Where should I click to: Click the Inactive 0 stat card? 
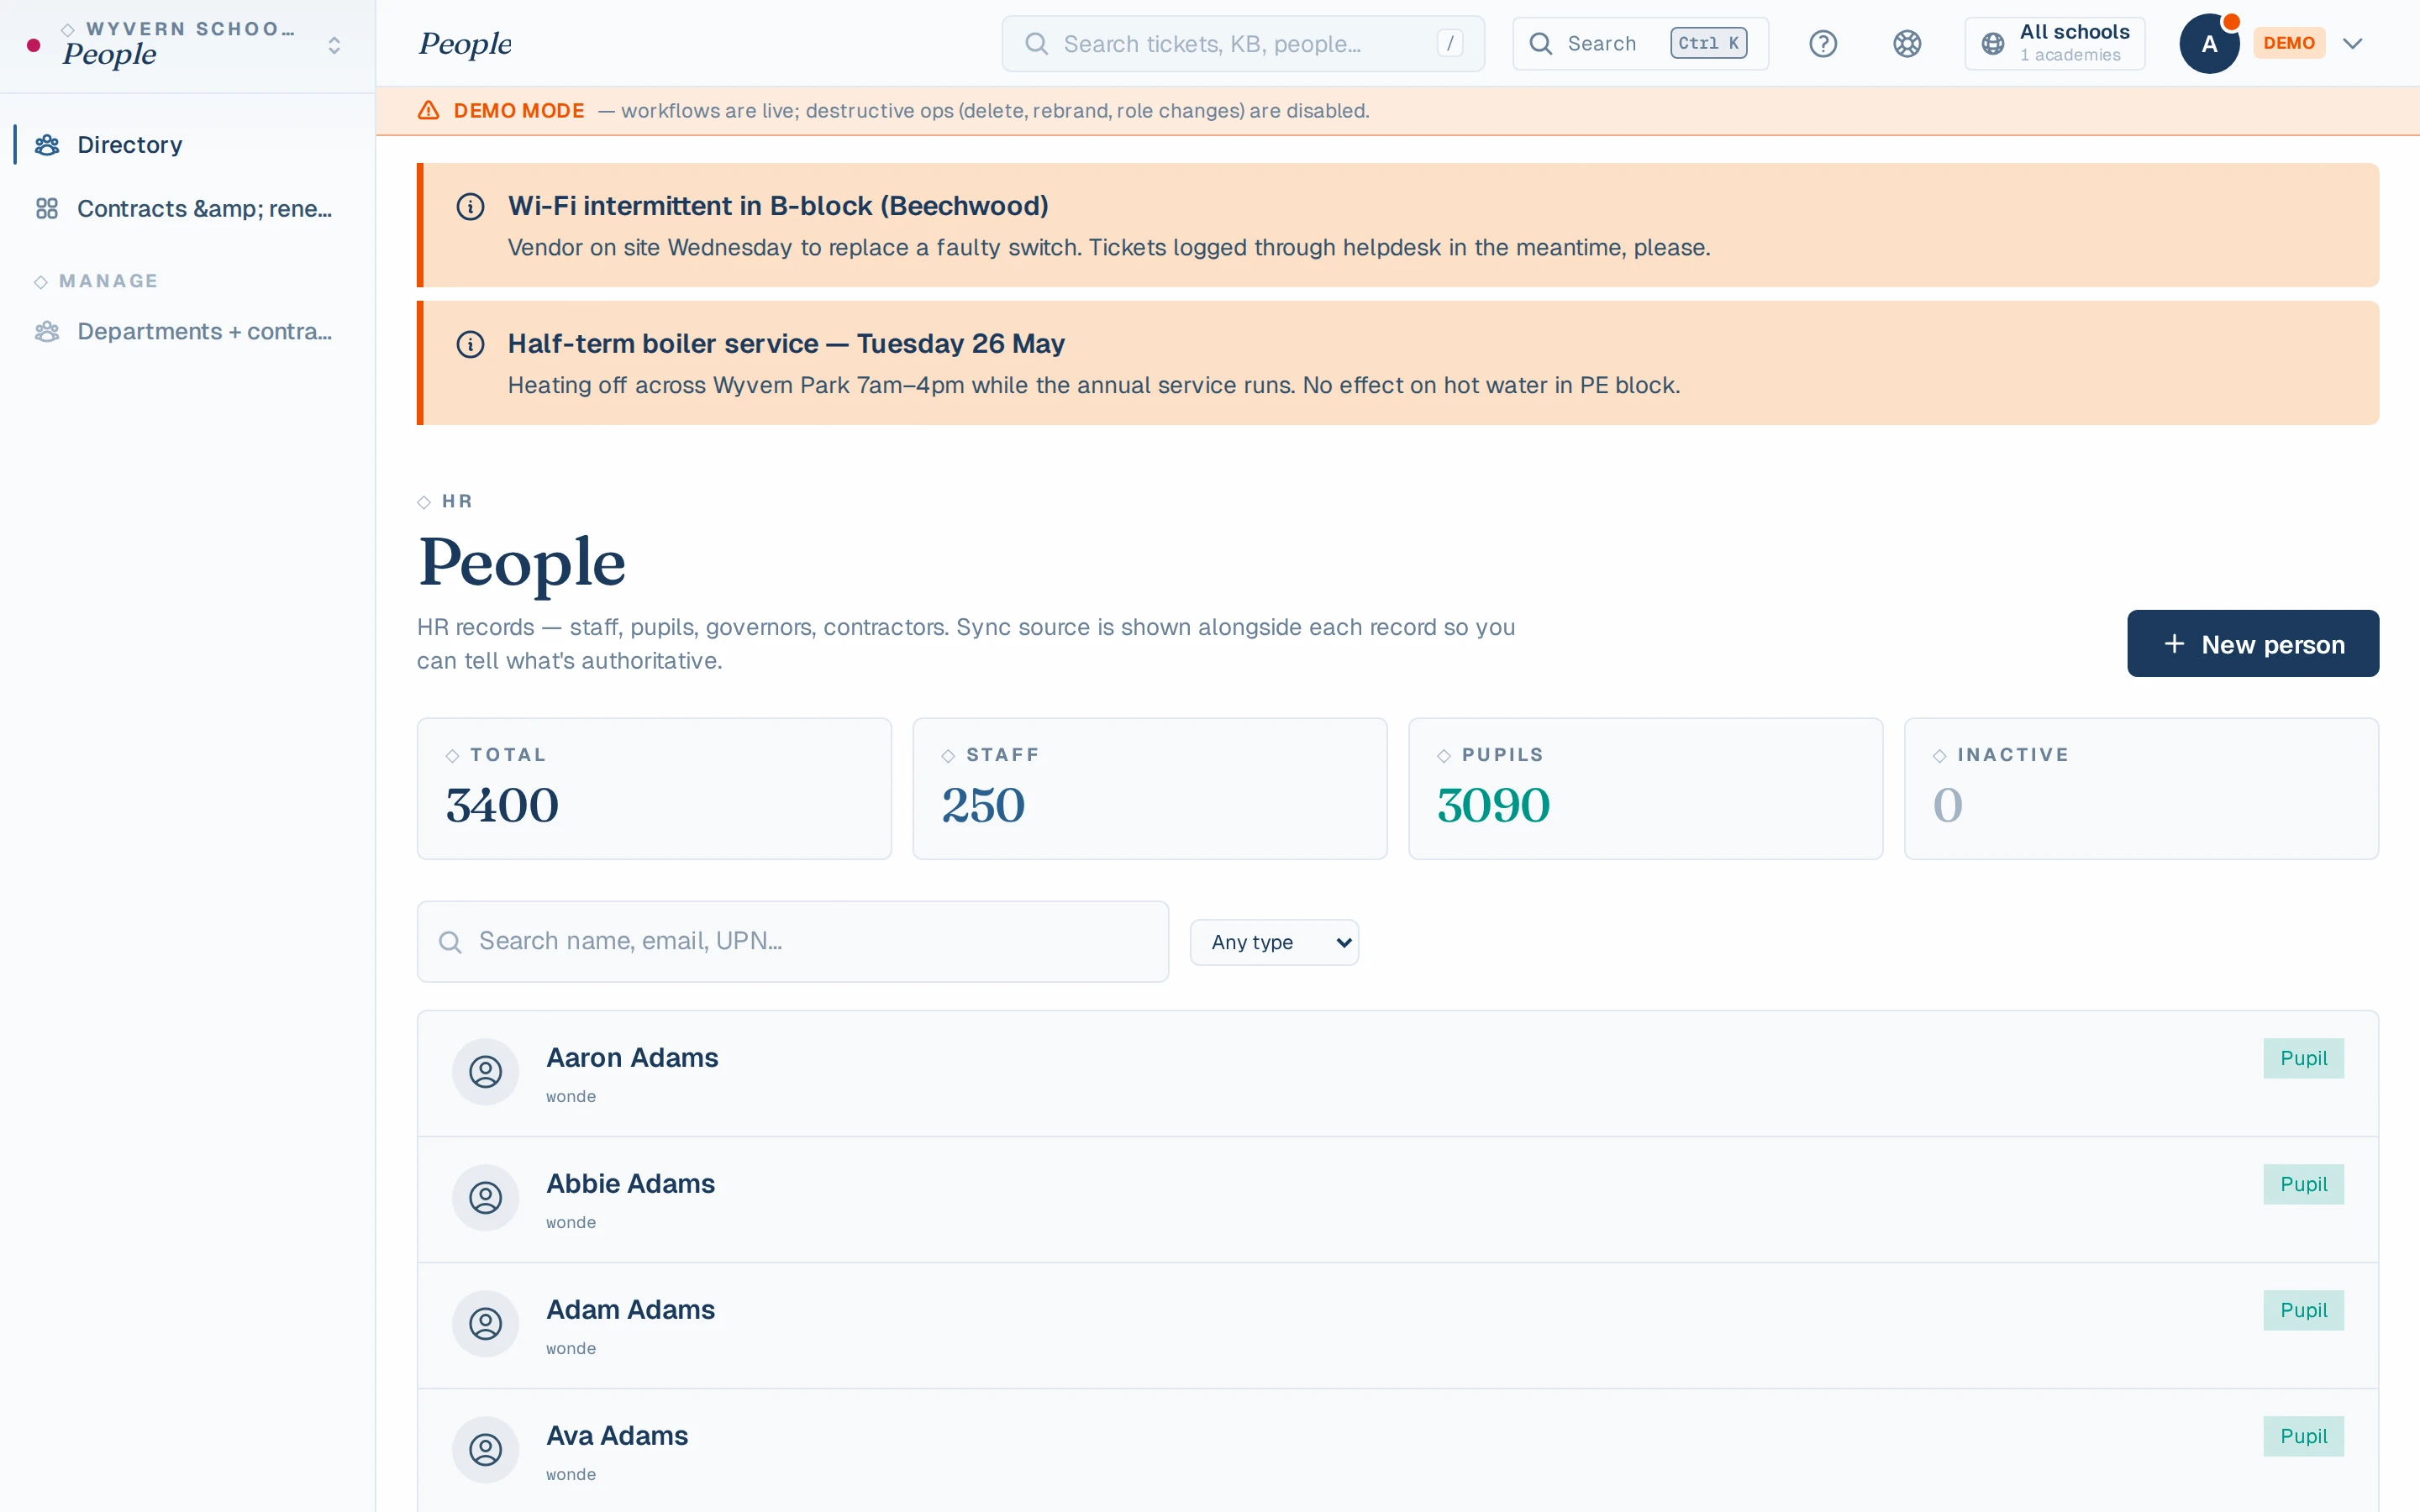point(2142,789)
